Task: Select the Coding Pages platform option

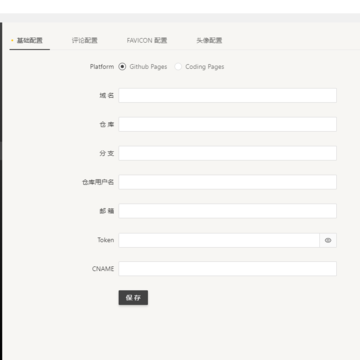Action: click(199, 67)
